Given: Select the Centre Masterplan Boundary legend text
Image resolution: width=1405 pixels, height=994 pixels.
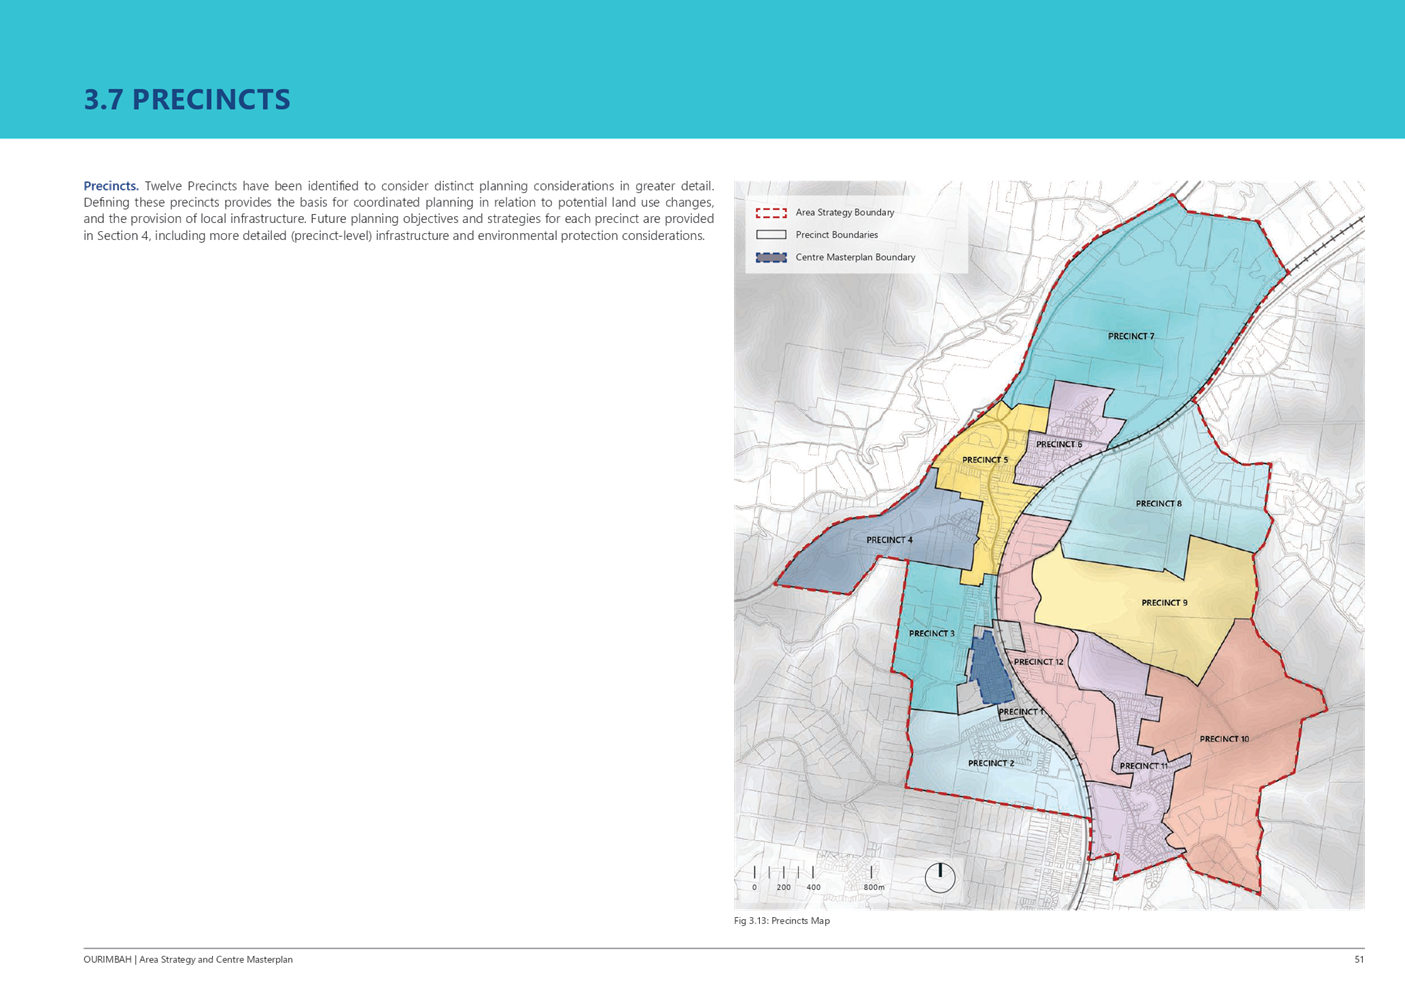Looking at the screenshot, I should click(x=855, y=257).
